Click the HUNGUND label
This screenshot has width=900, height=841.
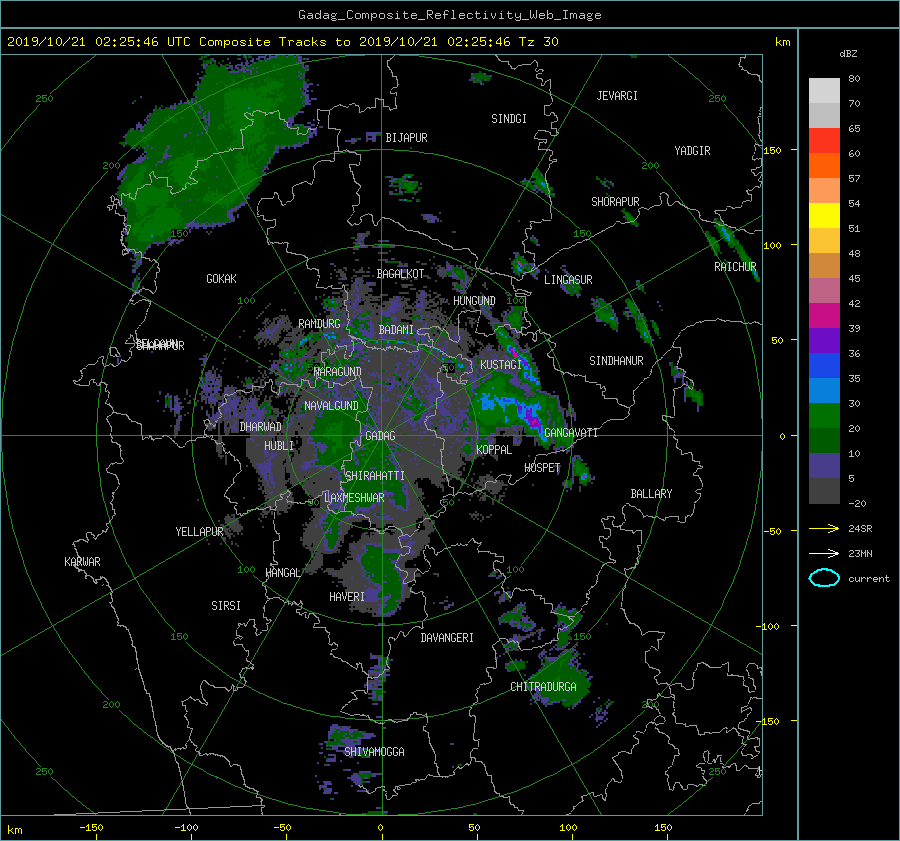pos(474,301)
